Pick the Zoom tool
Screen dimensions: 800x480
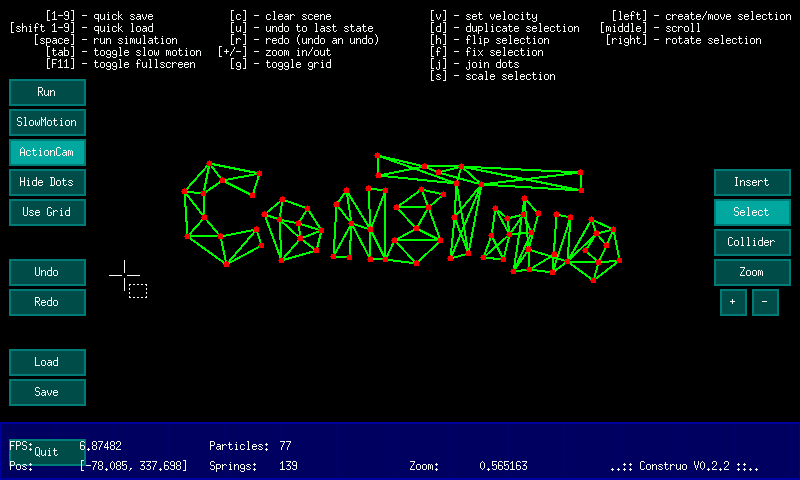tap(752, 272)
